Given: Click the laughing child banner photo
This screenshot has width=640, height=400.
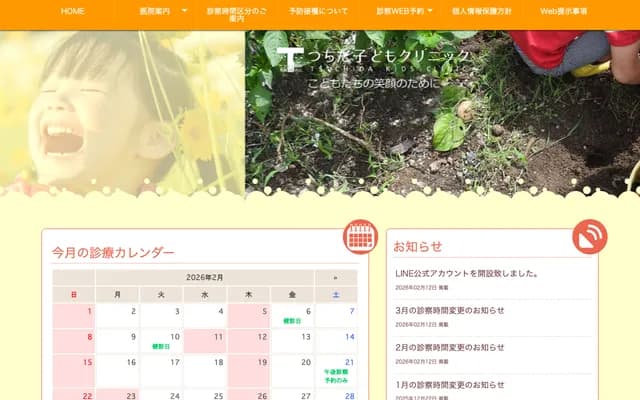Looking at the screenshot, I should point(122,112).
